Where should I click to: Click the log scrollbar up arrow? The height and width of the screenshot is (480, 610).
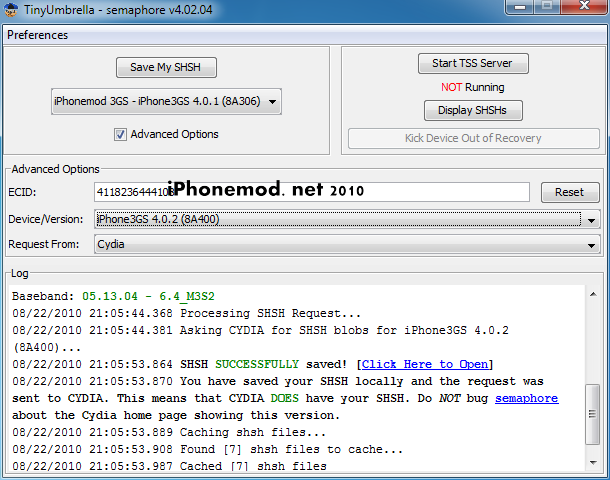coord(593,294)
